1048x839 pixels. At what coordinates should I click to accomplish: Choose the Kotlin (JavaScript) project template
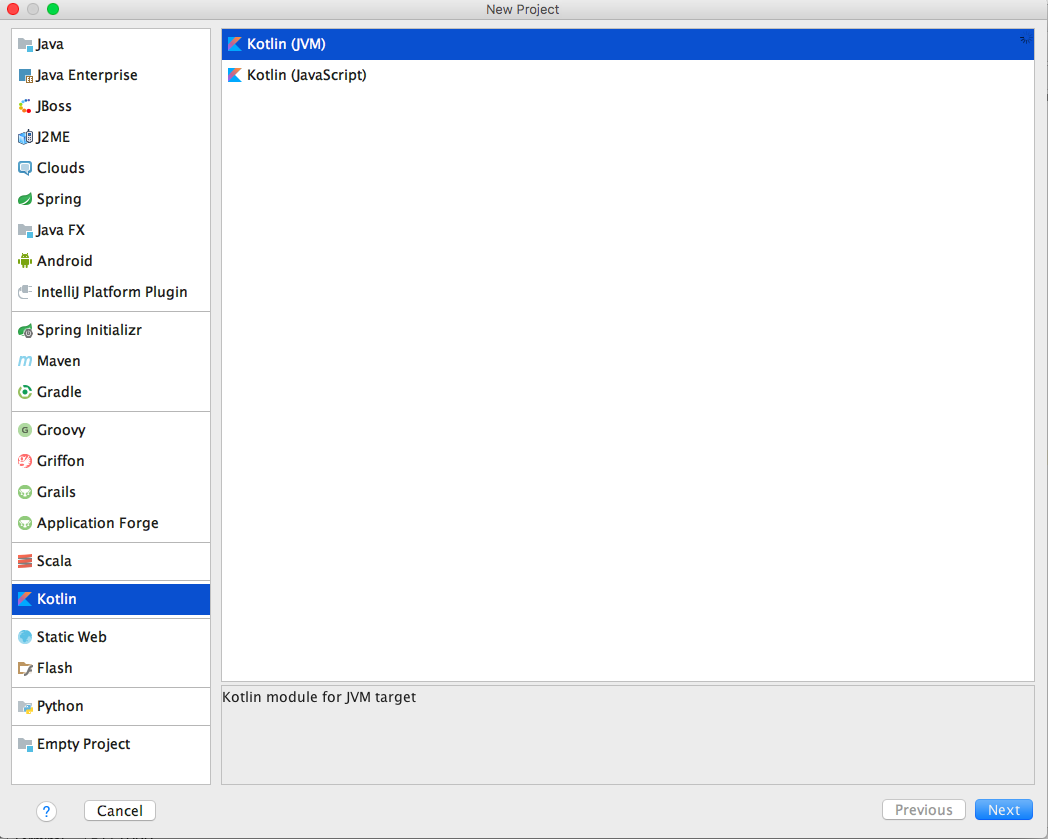[628, 75]
